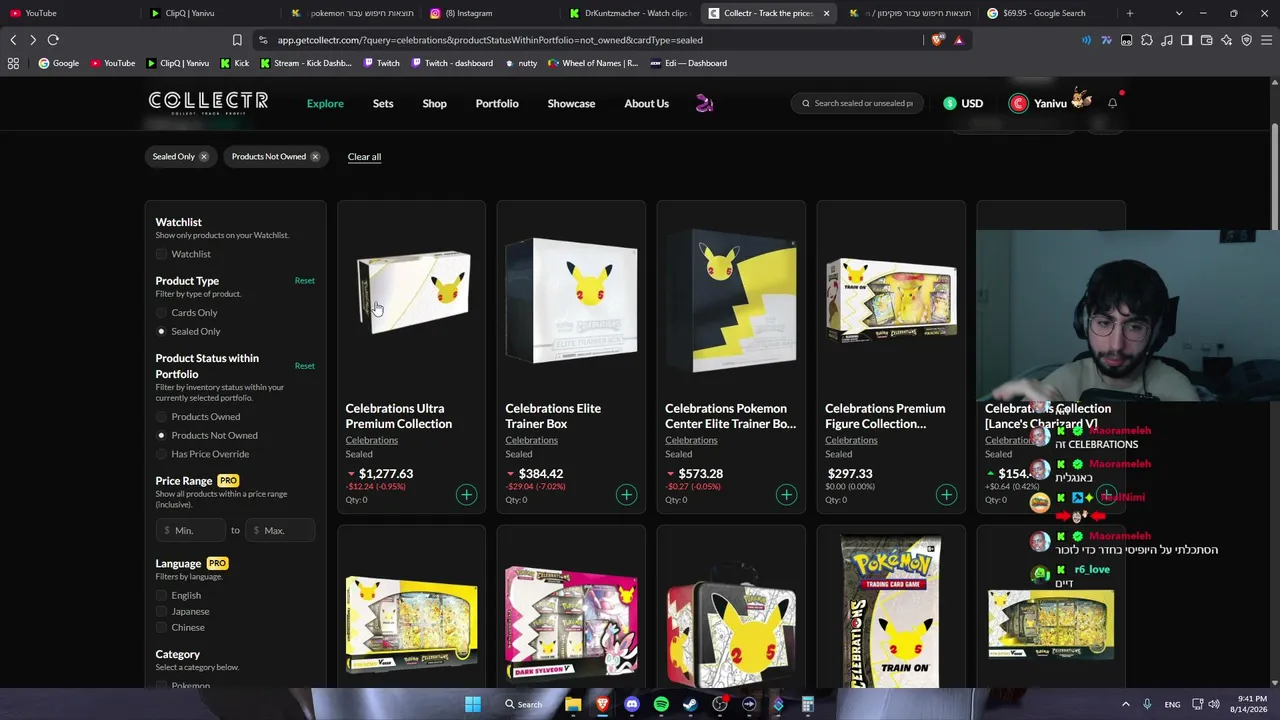Screen dimensions: 1280x720
Task: Open Brave Leo AI sparkle icon
Action: click(x=1226, y=40)
